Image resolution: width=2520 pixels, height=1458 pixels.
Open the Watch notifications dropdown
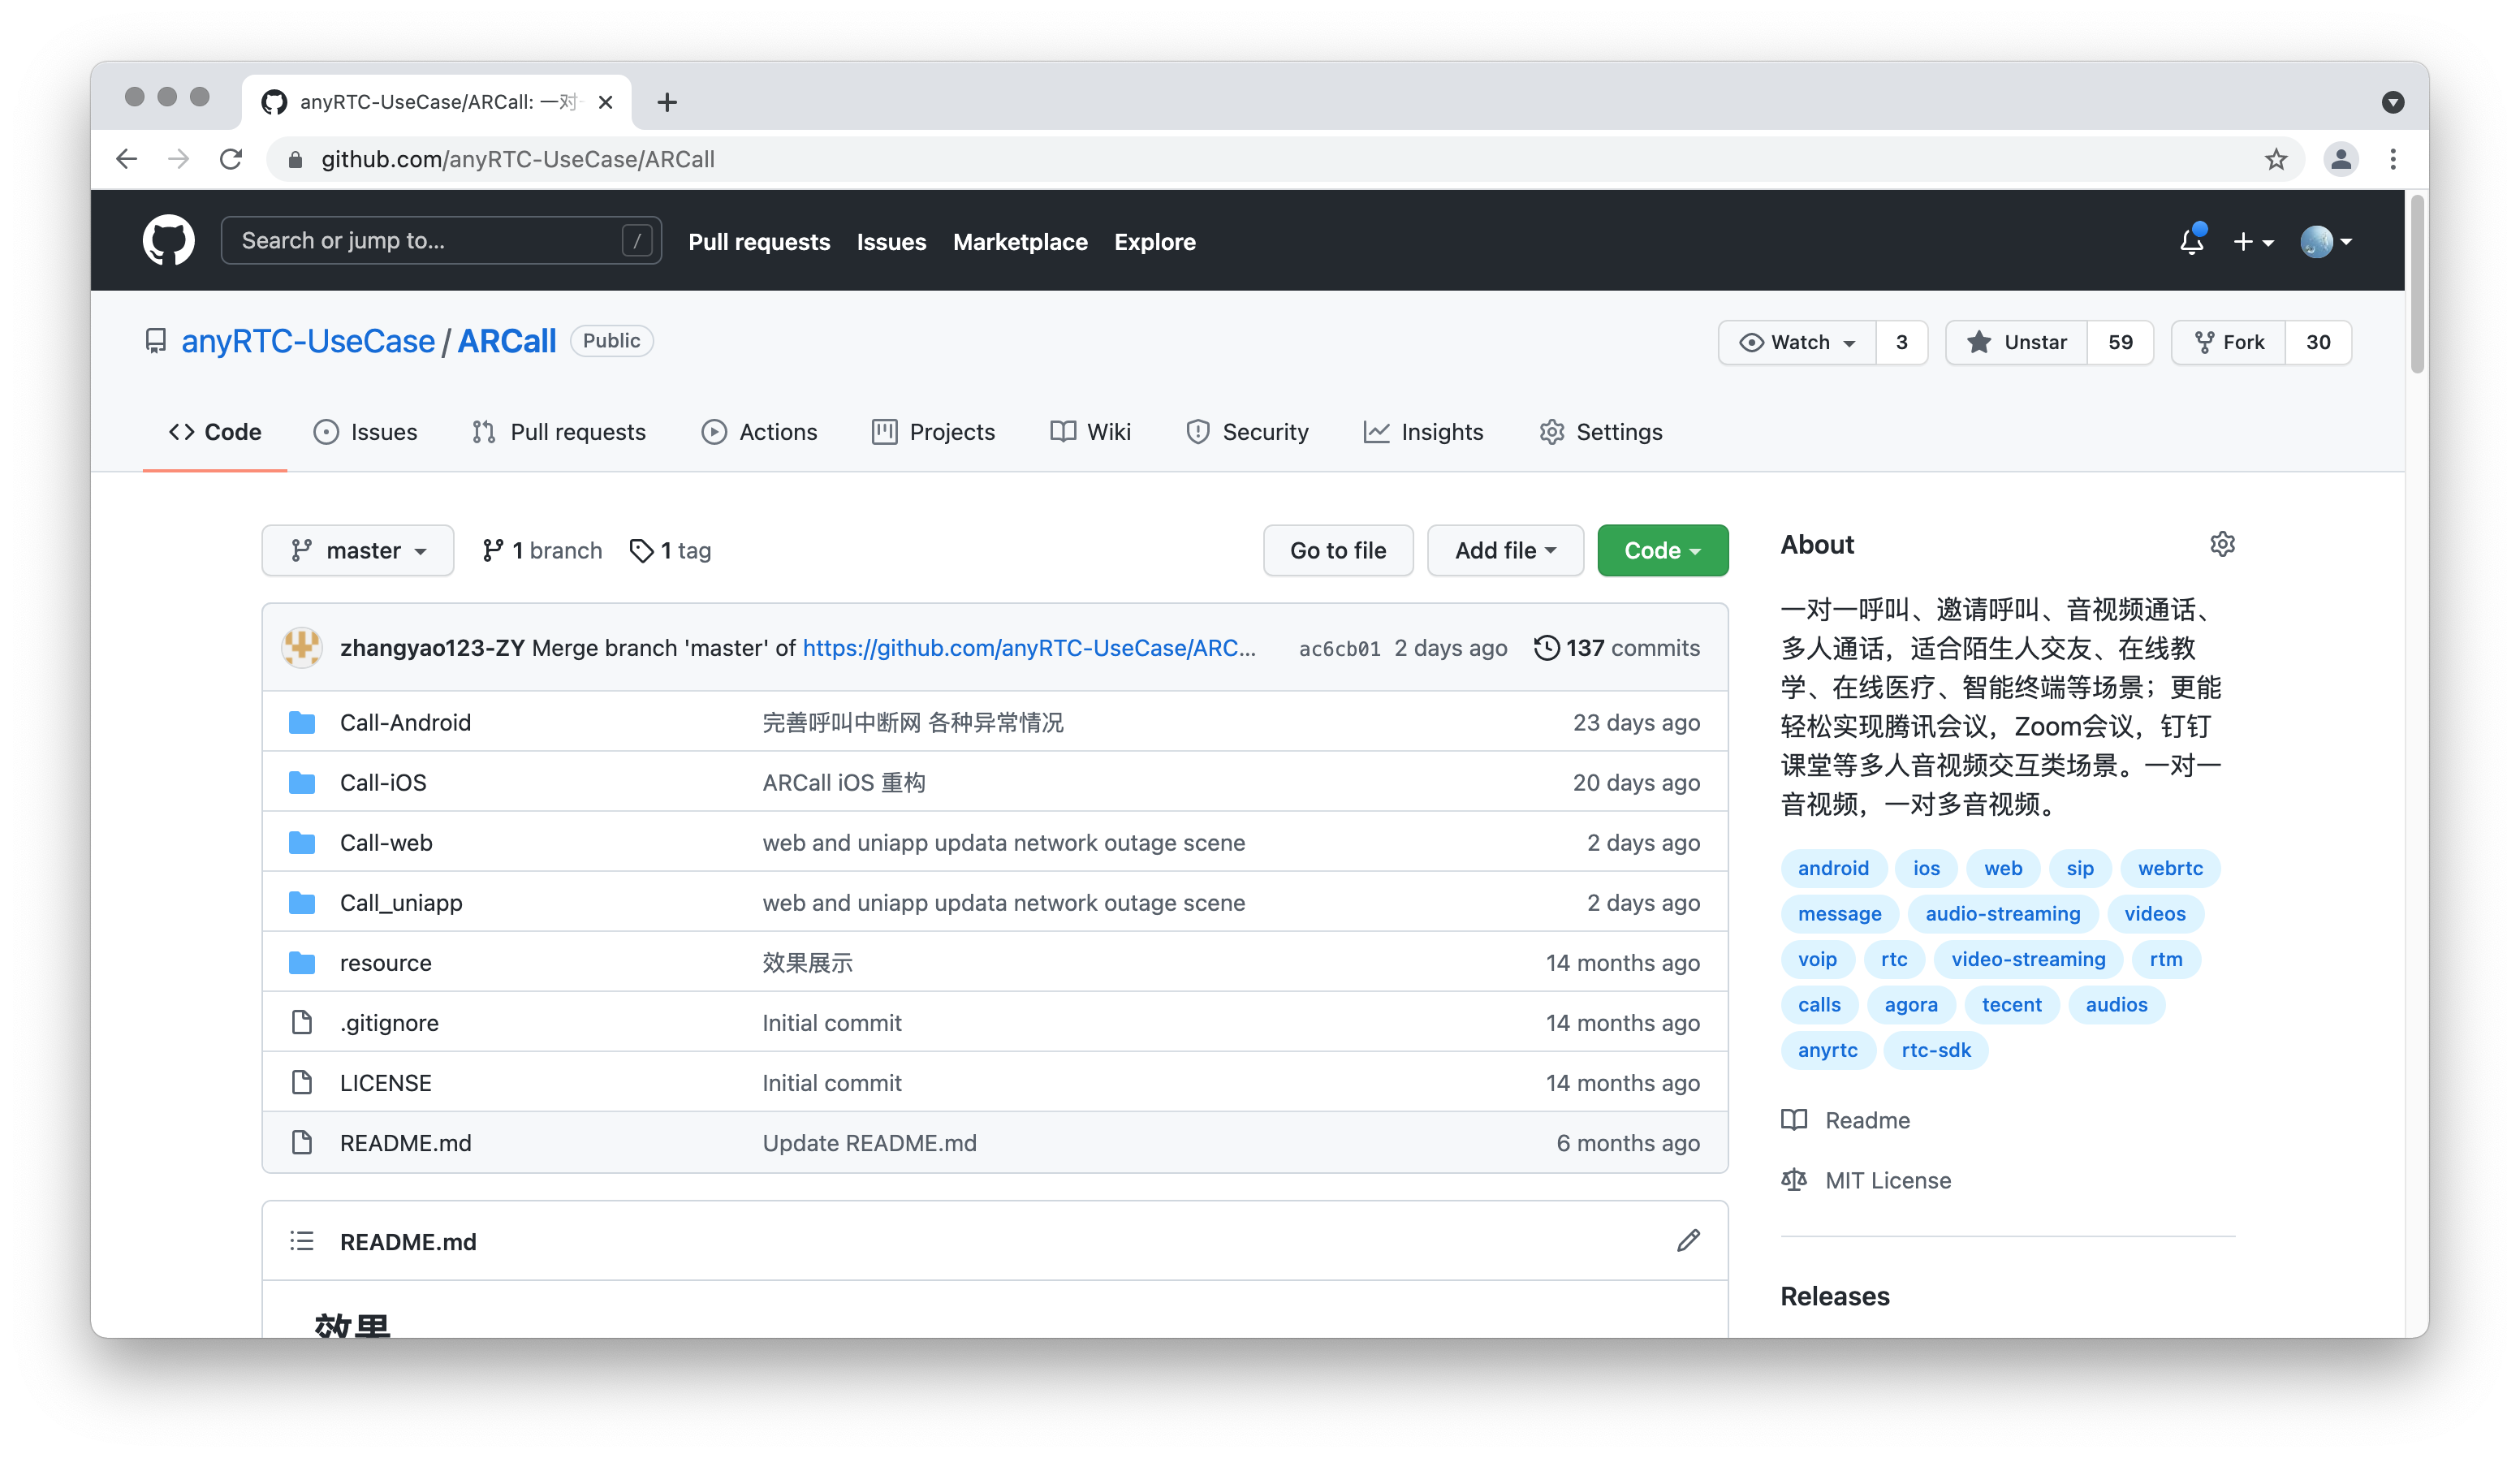pos(1797,342)
